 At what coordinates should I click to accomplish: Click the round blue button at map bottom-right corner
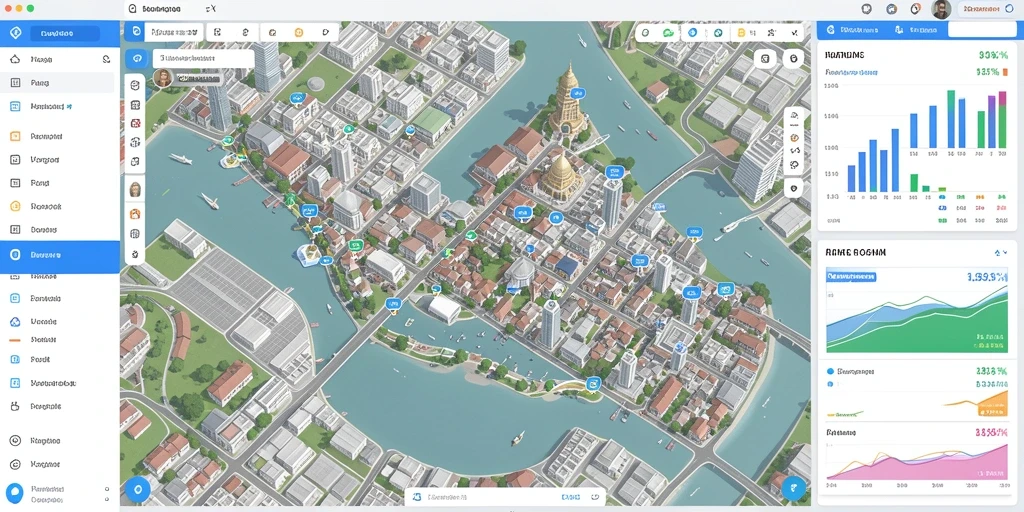pos(793,488)
